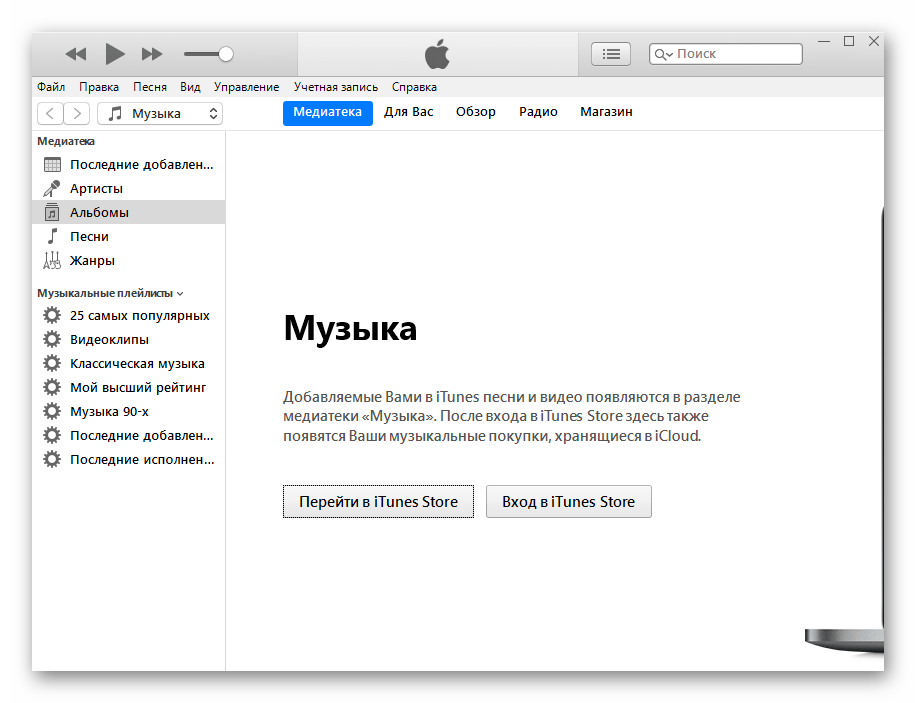The image size is (916, 703).
Task: Select the Песни note icon
Action: [x=52, y=236]
